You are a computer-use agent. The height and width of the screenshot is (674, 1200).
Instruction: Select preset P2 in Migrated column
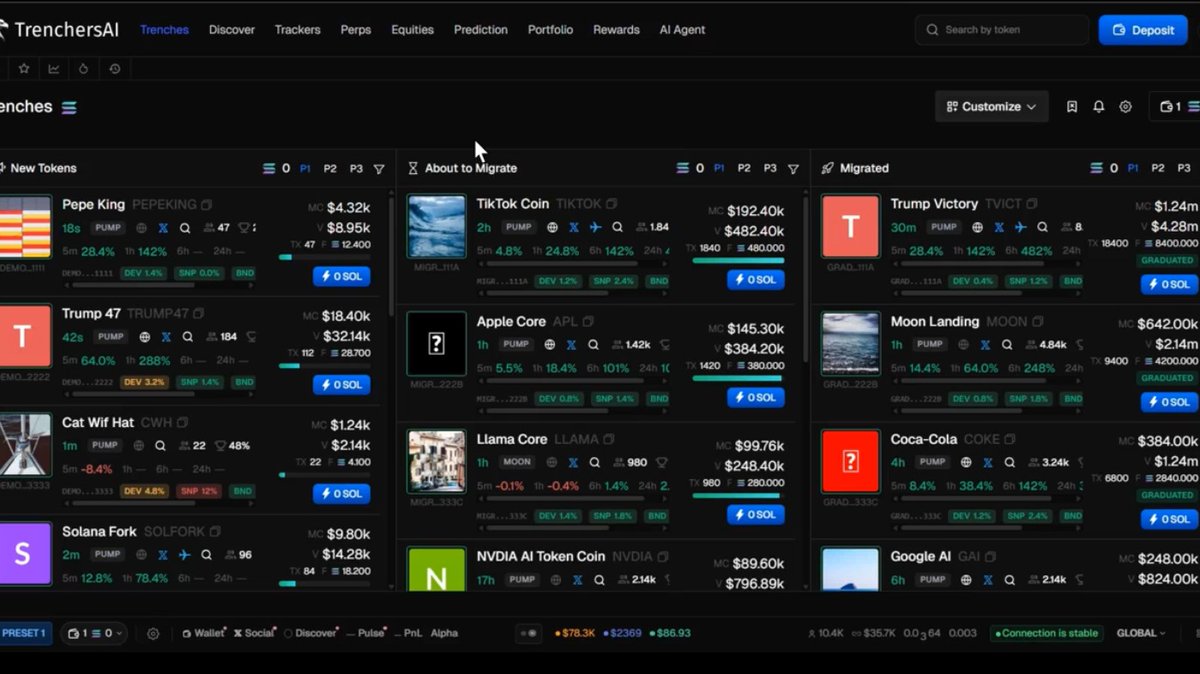[x=1158, y=168]
